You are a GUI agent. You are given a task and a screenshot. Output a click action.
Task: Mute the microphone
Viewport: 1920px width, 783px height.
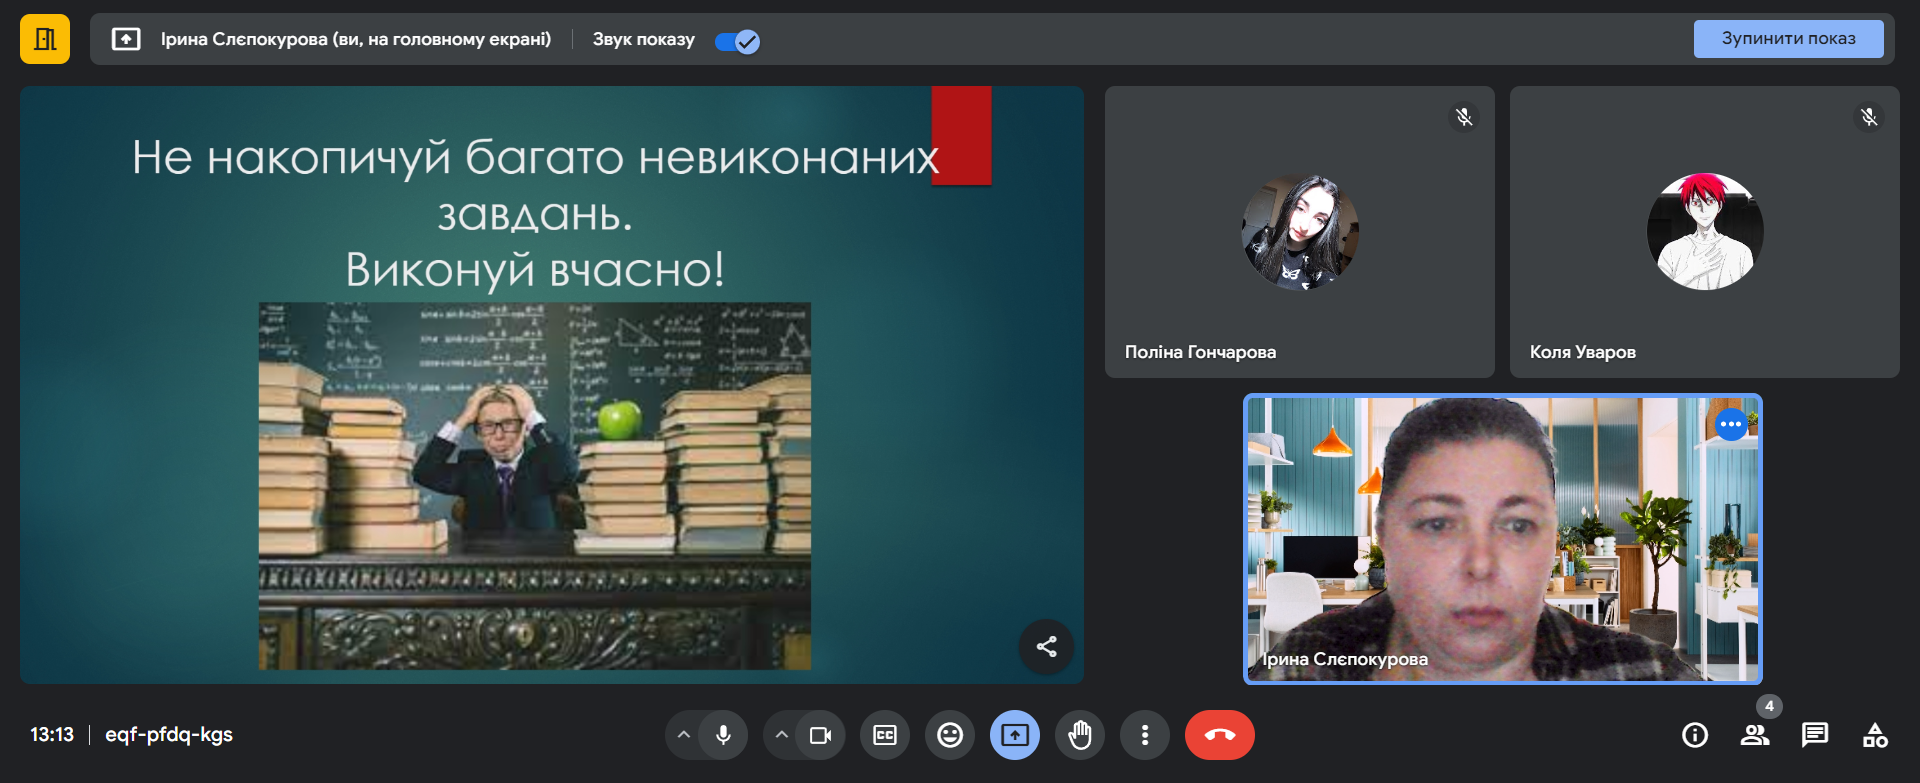723,735
